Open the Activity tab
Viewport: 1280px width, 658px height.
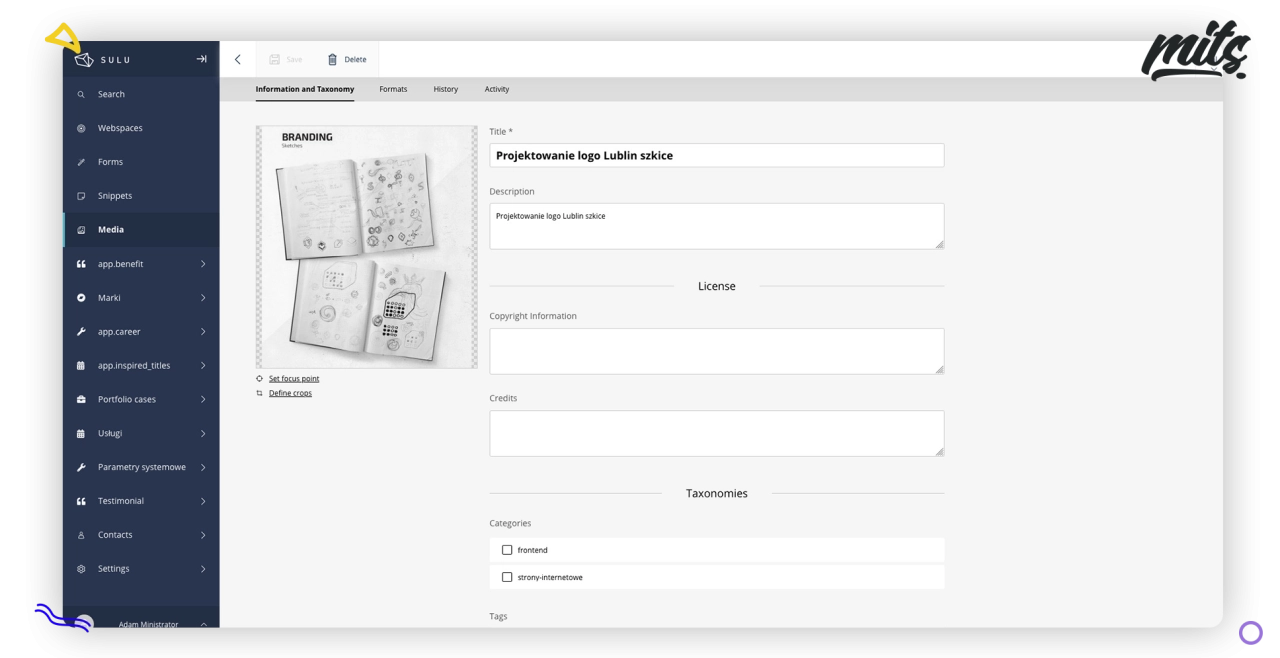coord(497,89)
